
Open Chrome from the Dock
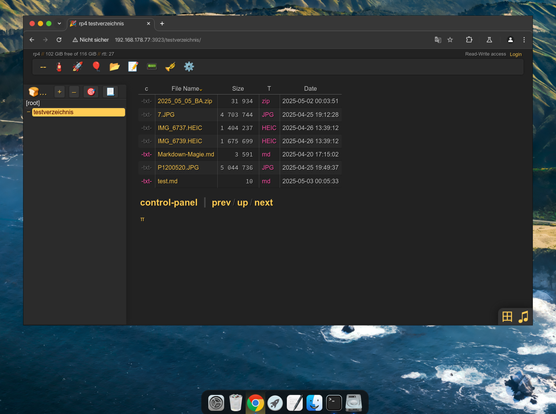coord(255,403)
